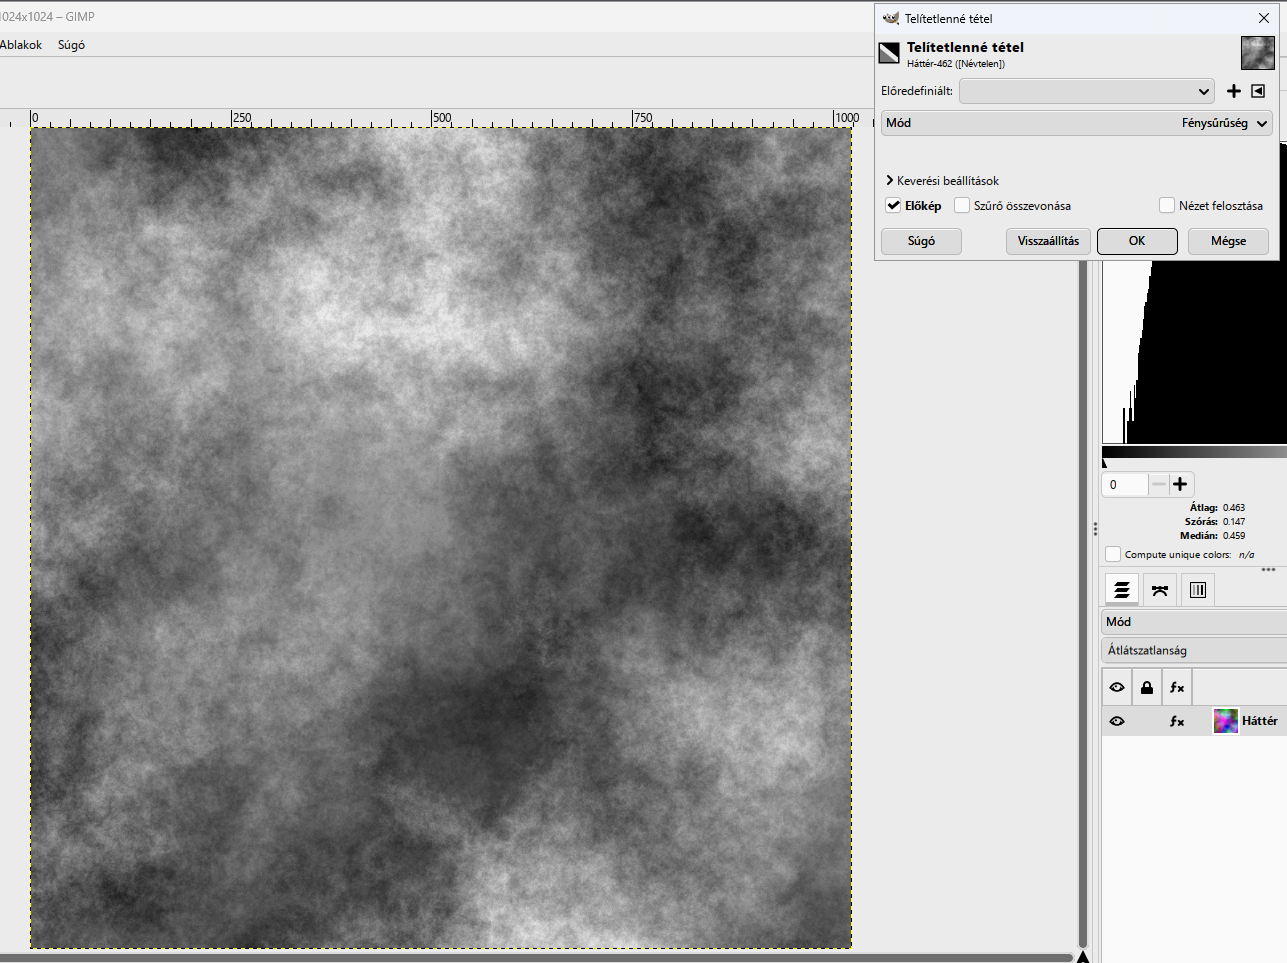Open the histogram dock's three-dot menu
The image size is (1287, 963).
pyautogui.click(x=1268, y=570)
